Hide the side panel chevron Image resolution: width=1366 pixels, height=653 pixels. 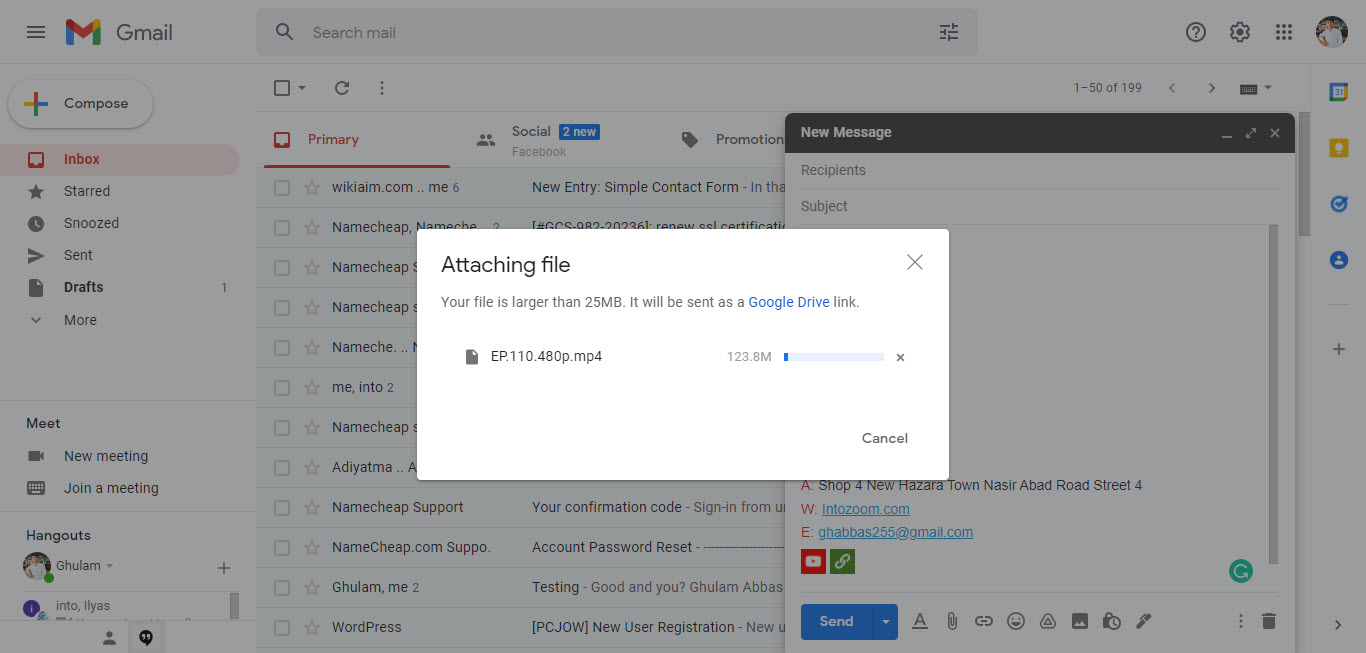pyautogui.click(x=1338, y=625)
